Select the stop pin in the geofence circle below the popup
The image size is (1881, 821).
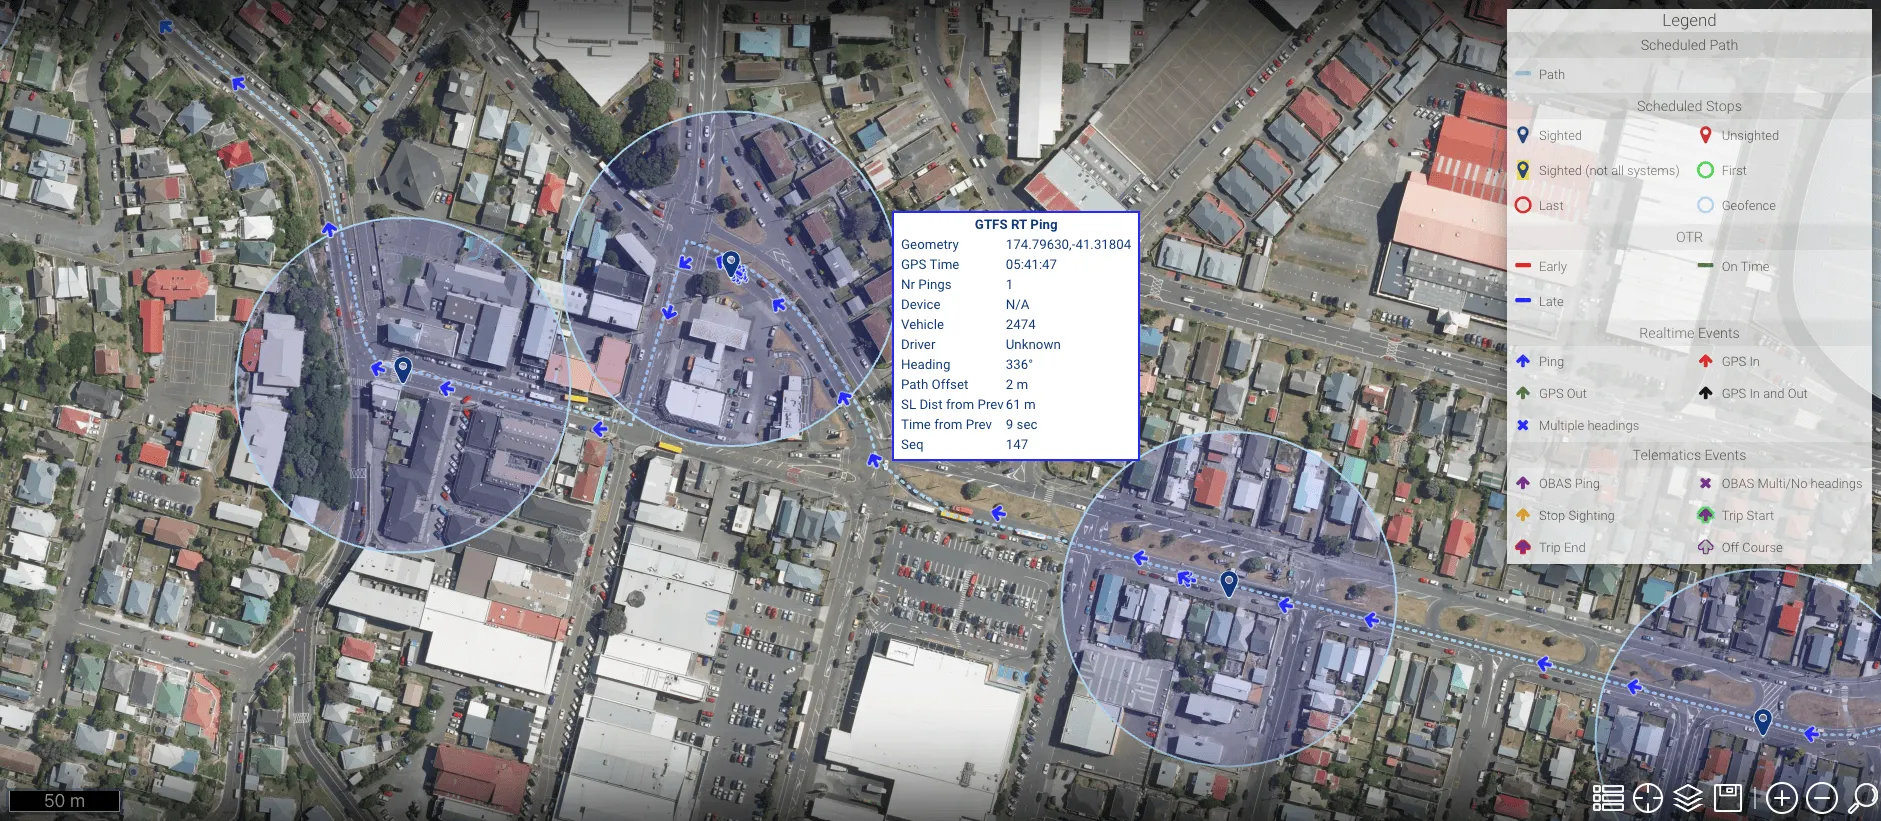(1229, 583)
